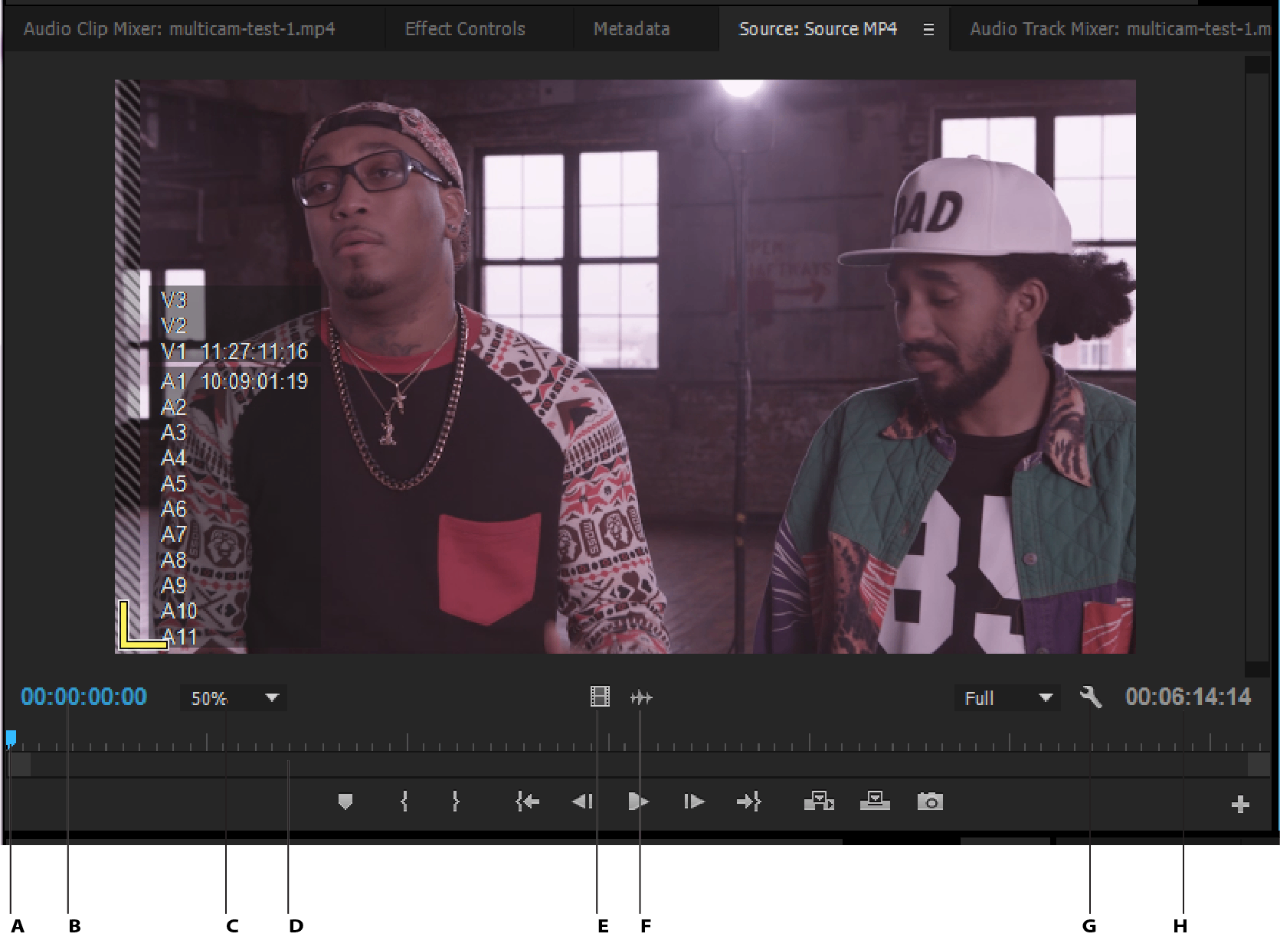This screenshot has height=937, width=1280.
Task: Jump to Out point button
Action: coord(749,802)
